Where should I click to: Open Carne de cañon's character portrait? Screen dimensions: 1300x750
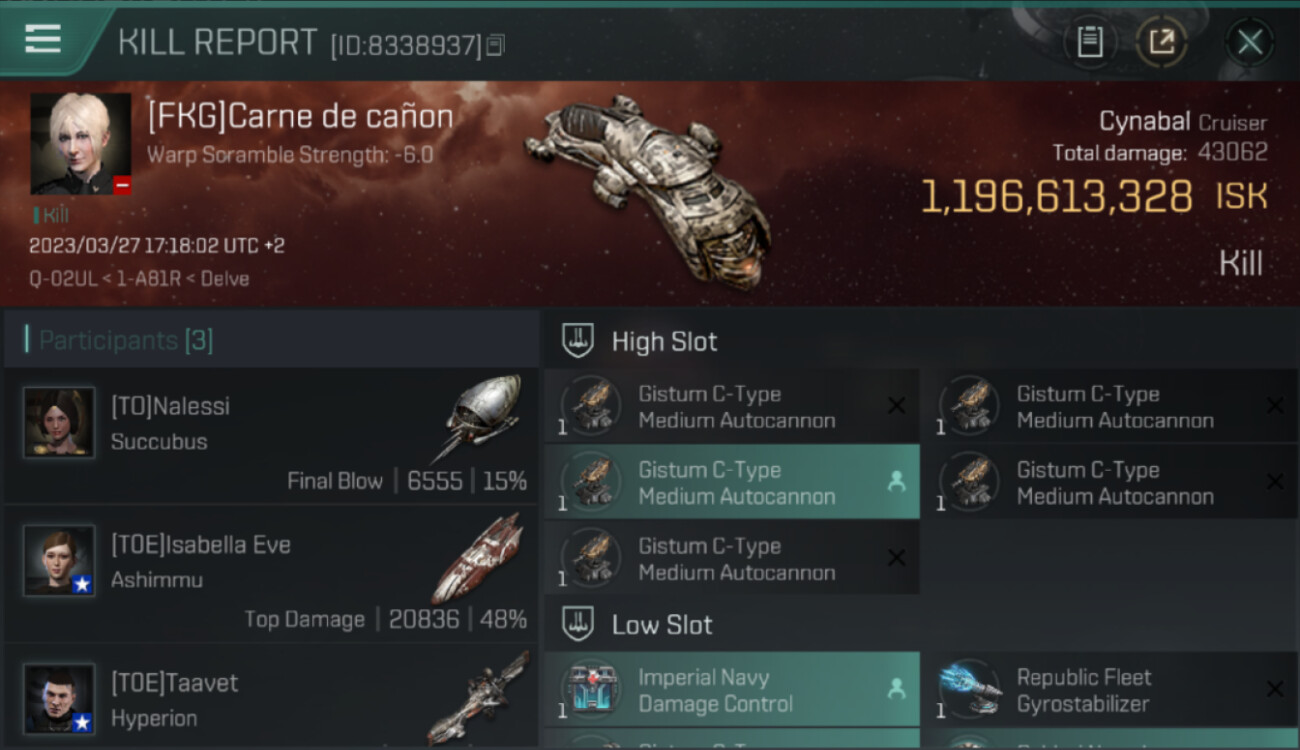(81, 144)
